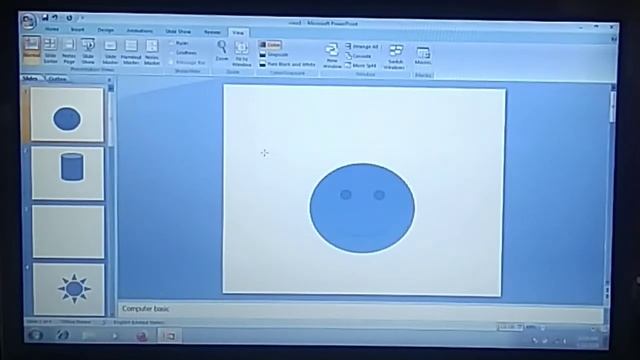
Task: Start Slide Show from the View ribbon
Action: [88, 51]
